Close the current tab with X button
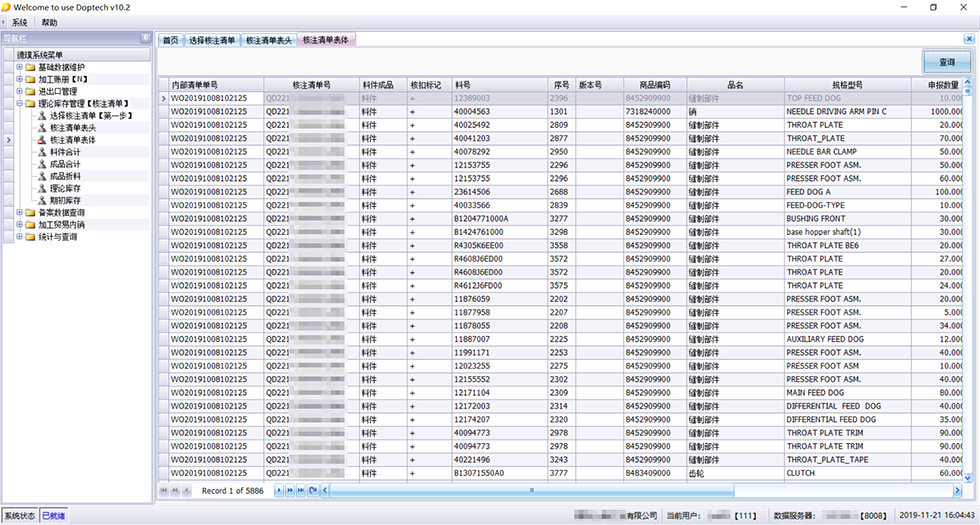The width and height of the screenshot is (980, 525). [968, 40]
